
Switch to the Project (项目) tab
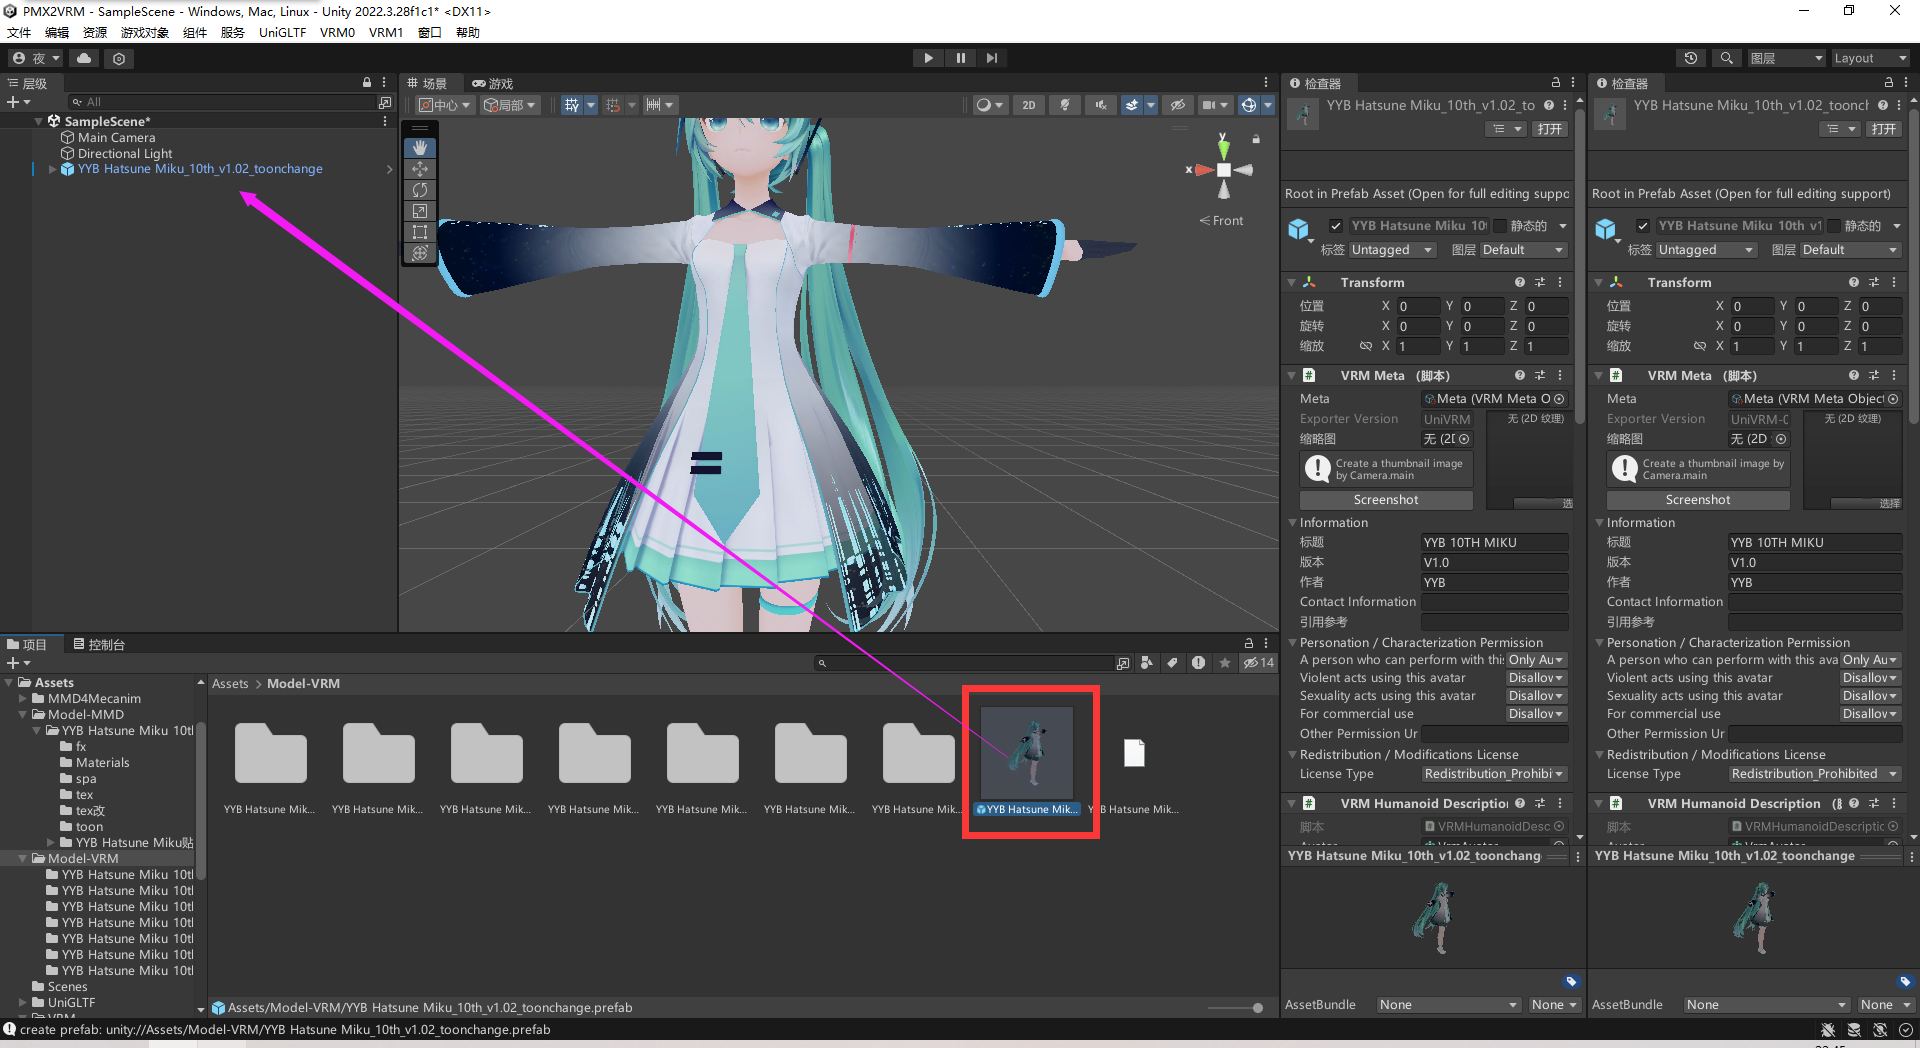click(27, 644)
